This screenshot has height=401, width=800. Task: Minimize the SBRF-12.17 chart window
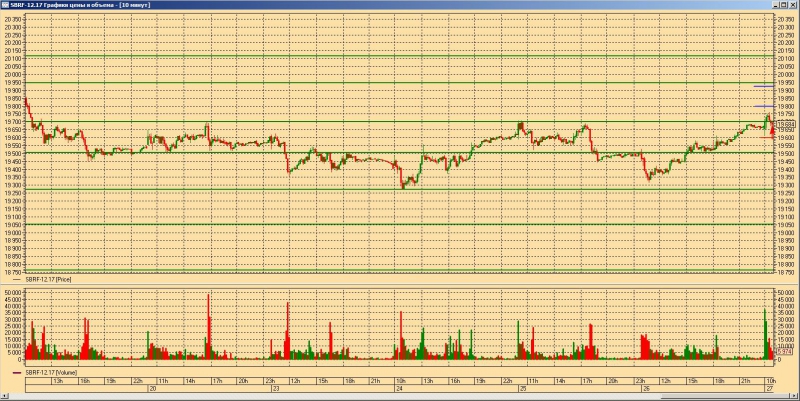pyautogui.click(x=777, y=5)
